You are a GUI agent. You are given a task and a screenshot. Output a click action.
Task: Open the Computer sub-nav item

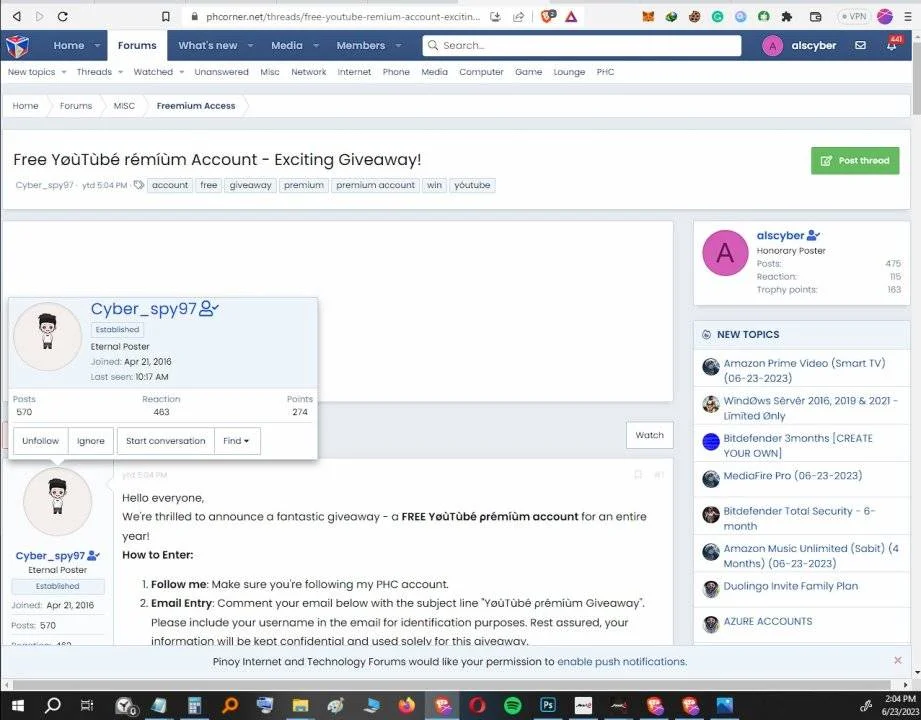(x=481, y=72)
